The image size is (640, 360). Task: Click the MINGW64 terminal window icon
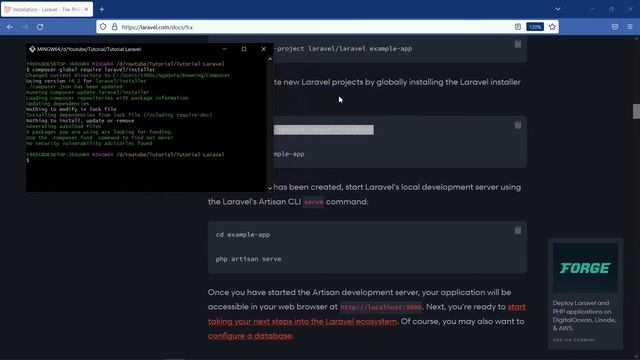tap(32, 49)
